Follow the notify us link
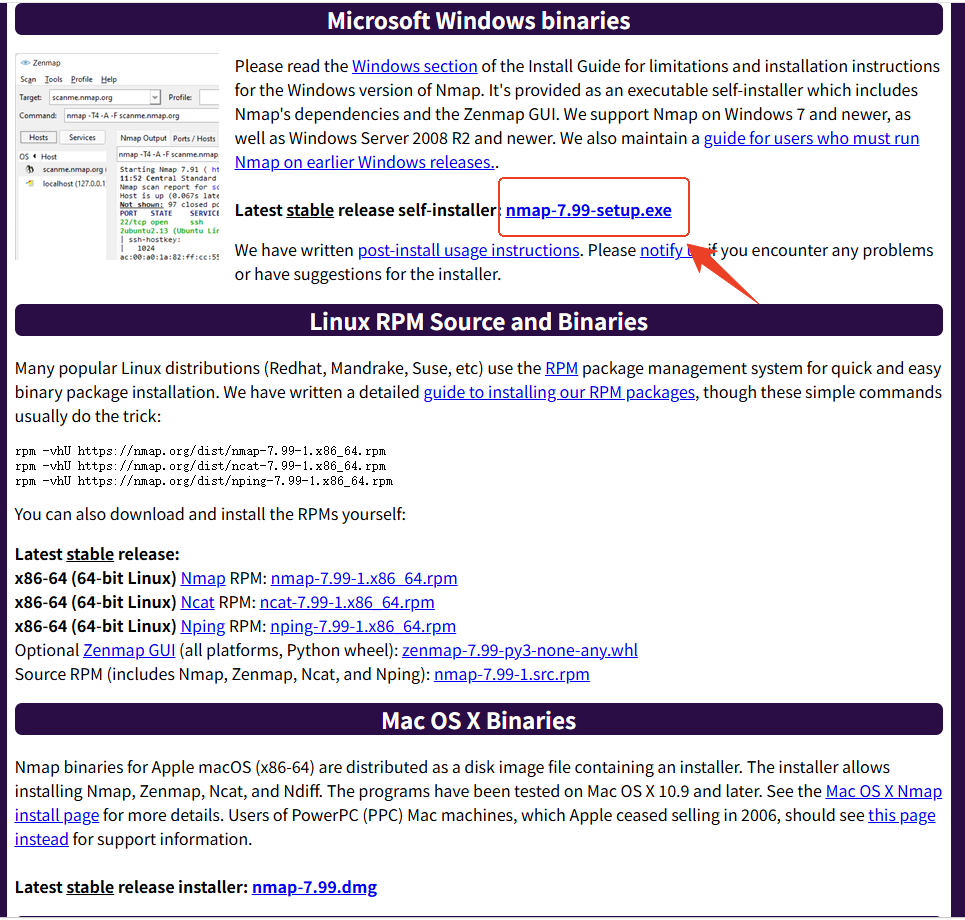 point(668,250)
